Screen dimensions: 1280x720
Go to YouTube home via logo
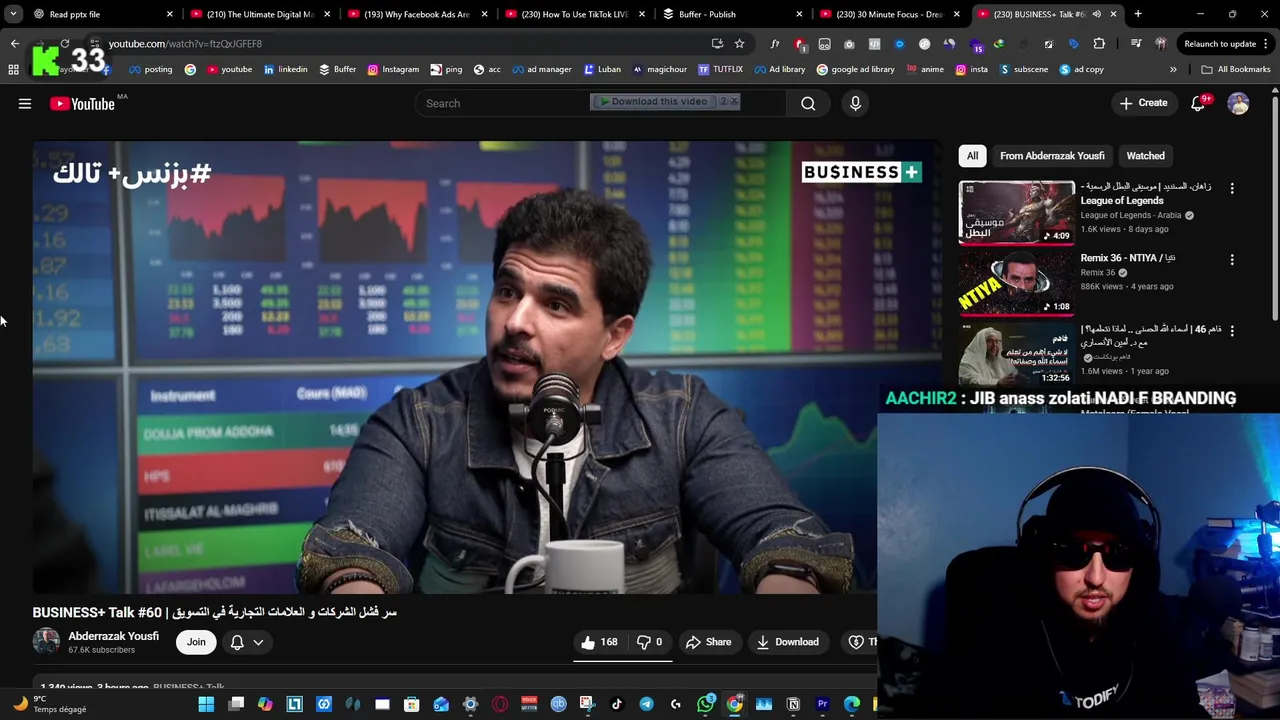pos(82,103)
